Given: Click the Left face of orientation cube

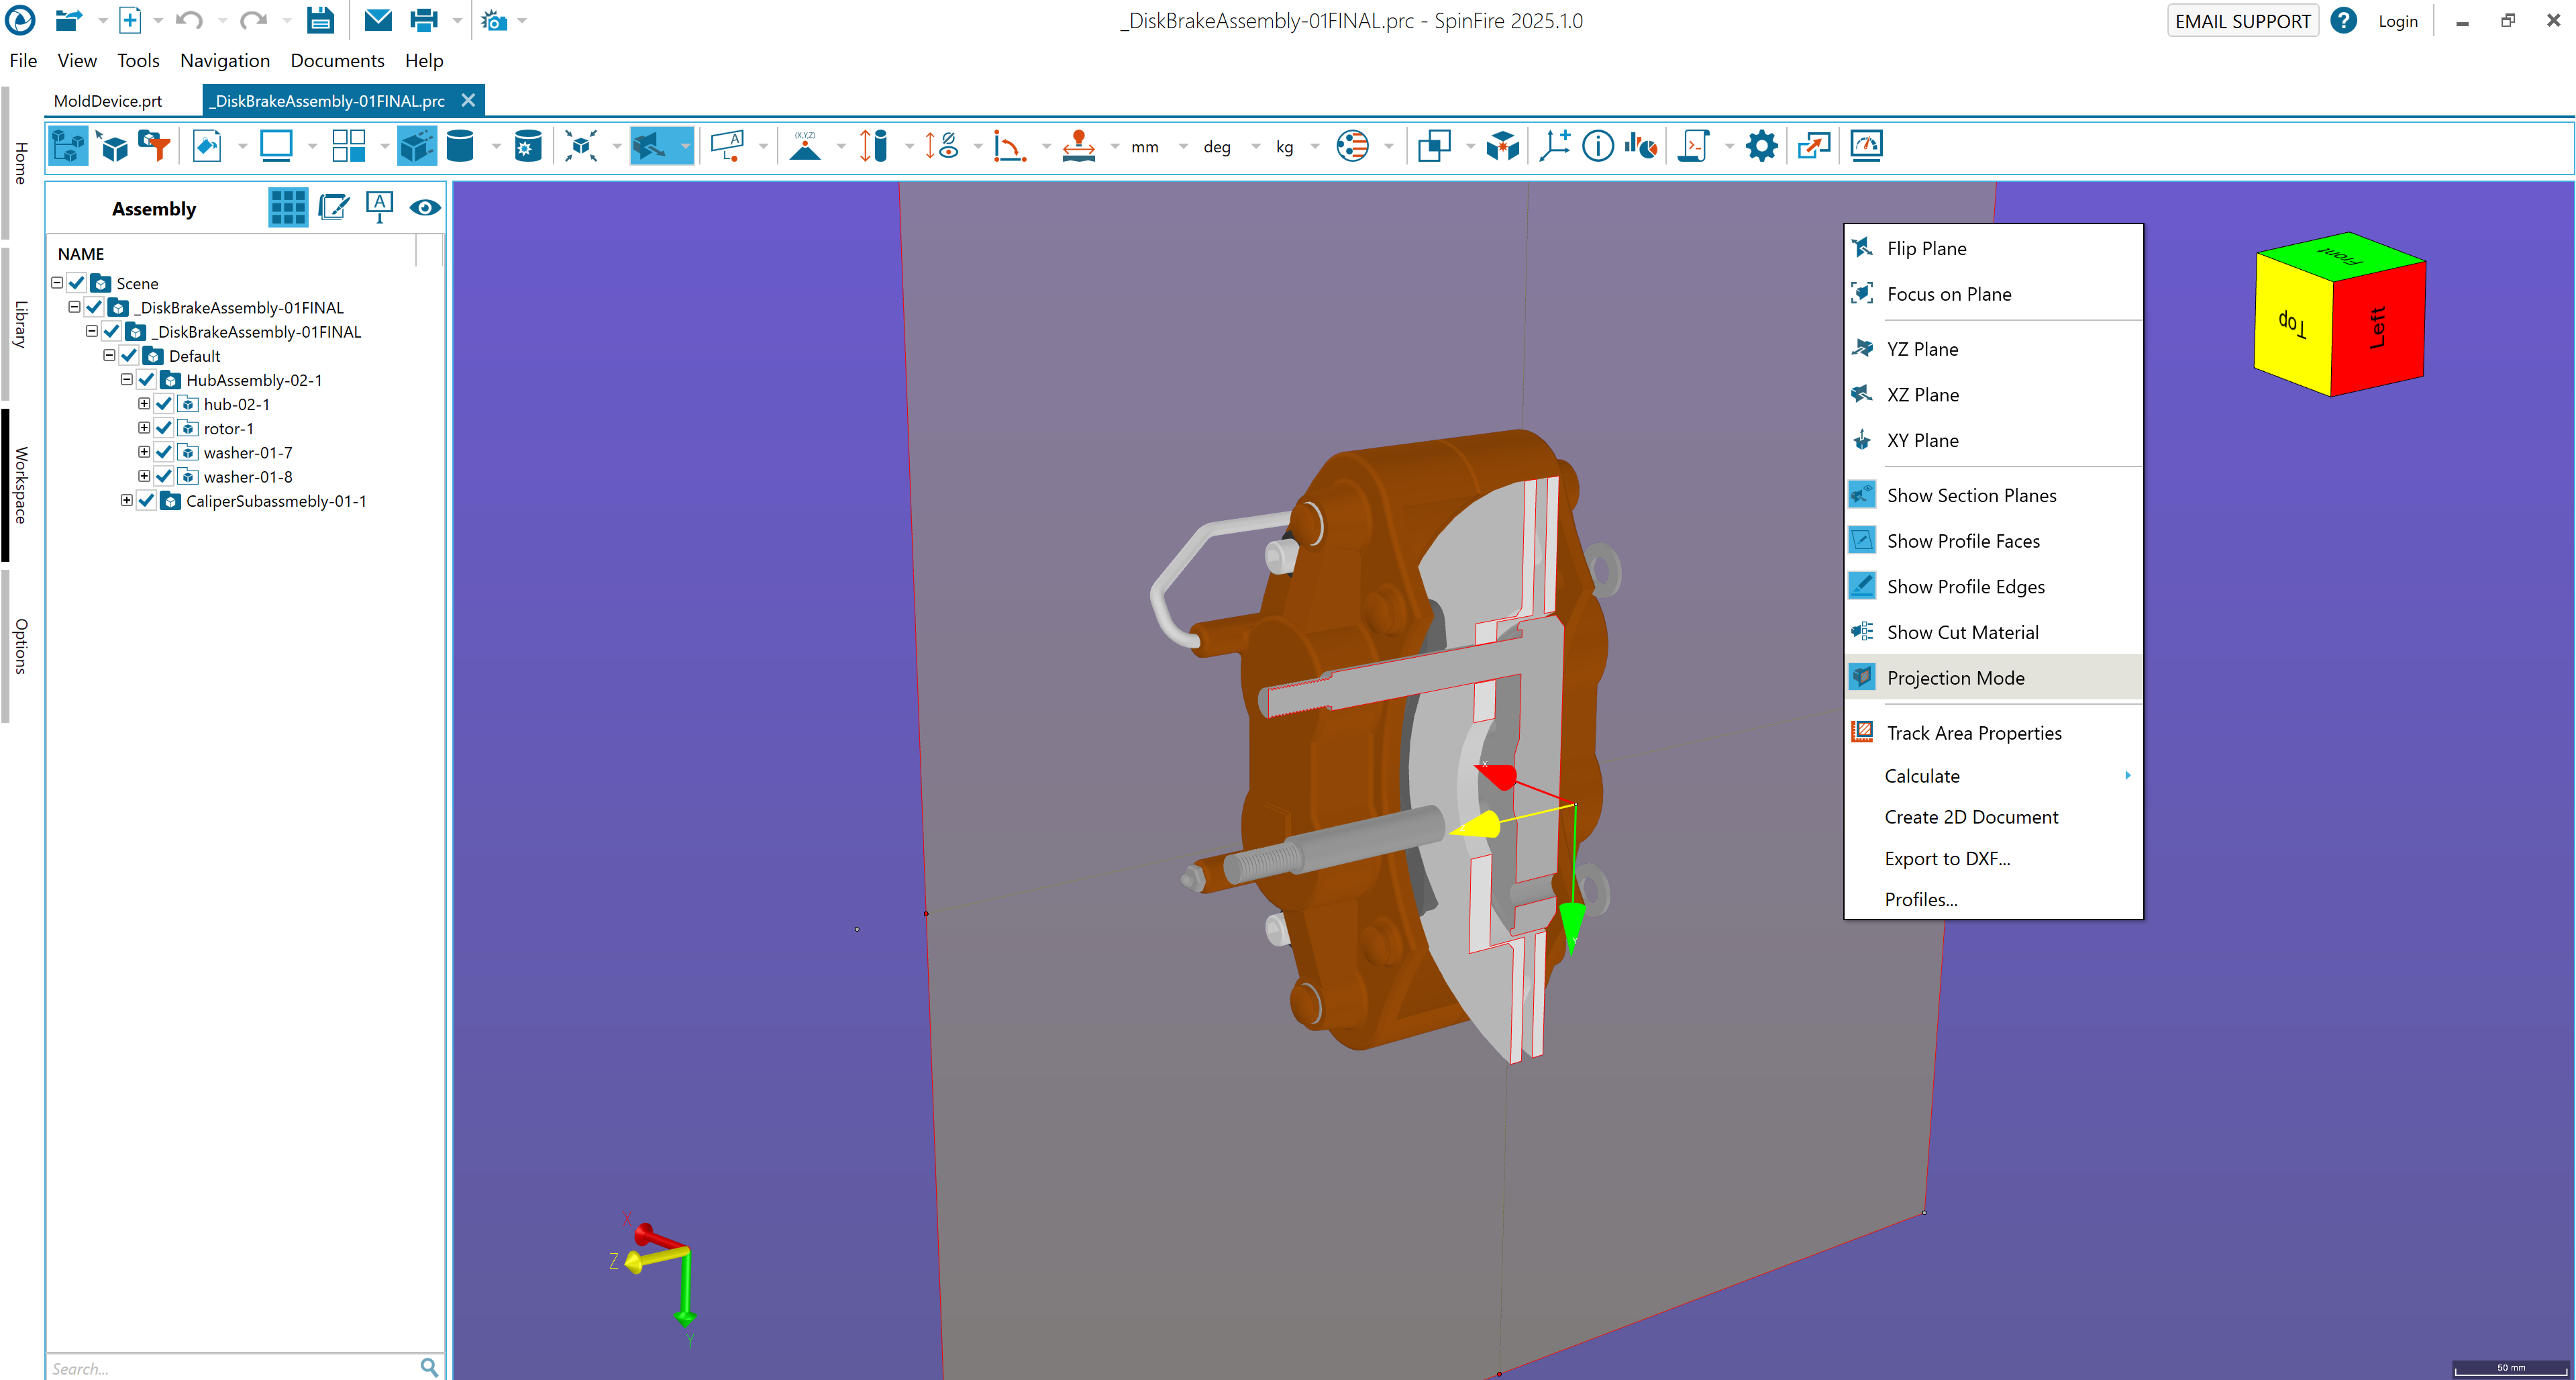Looking at the screenshot, I should [2378, 328].
